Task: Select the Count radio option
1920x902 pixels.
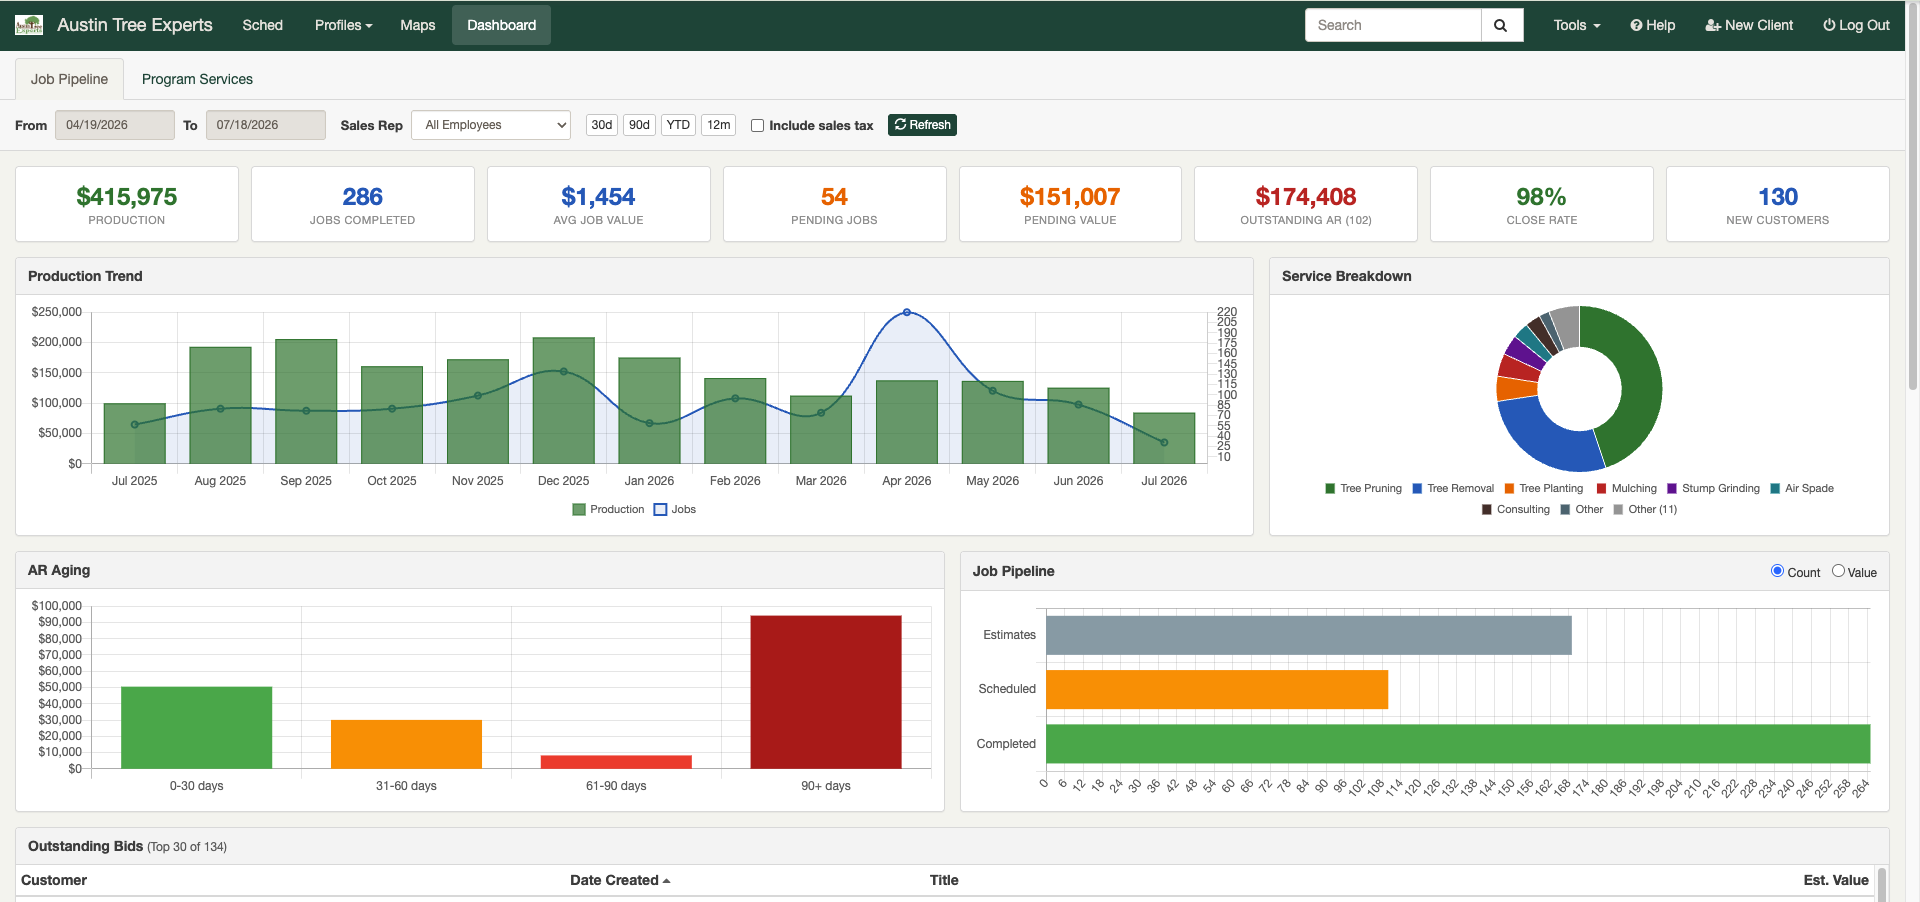Action: [1777, 571]
